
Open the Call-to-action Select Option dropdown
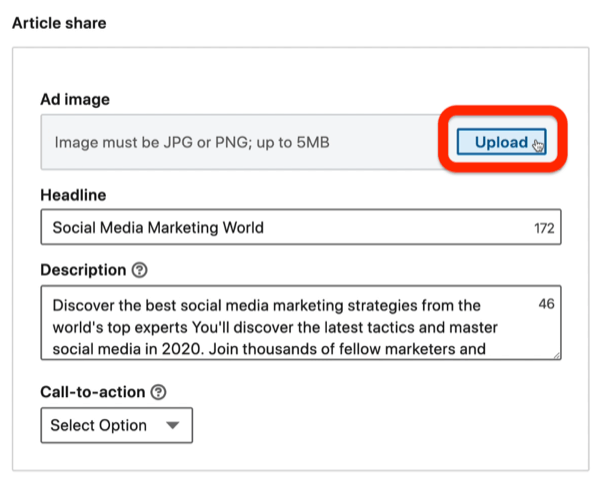coord(117,425)
